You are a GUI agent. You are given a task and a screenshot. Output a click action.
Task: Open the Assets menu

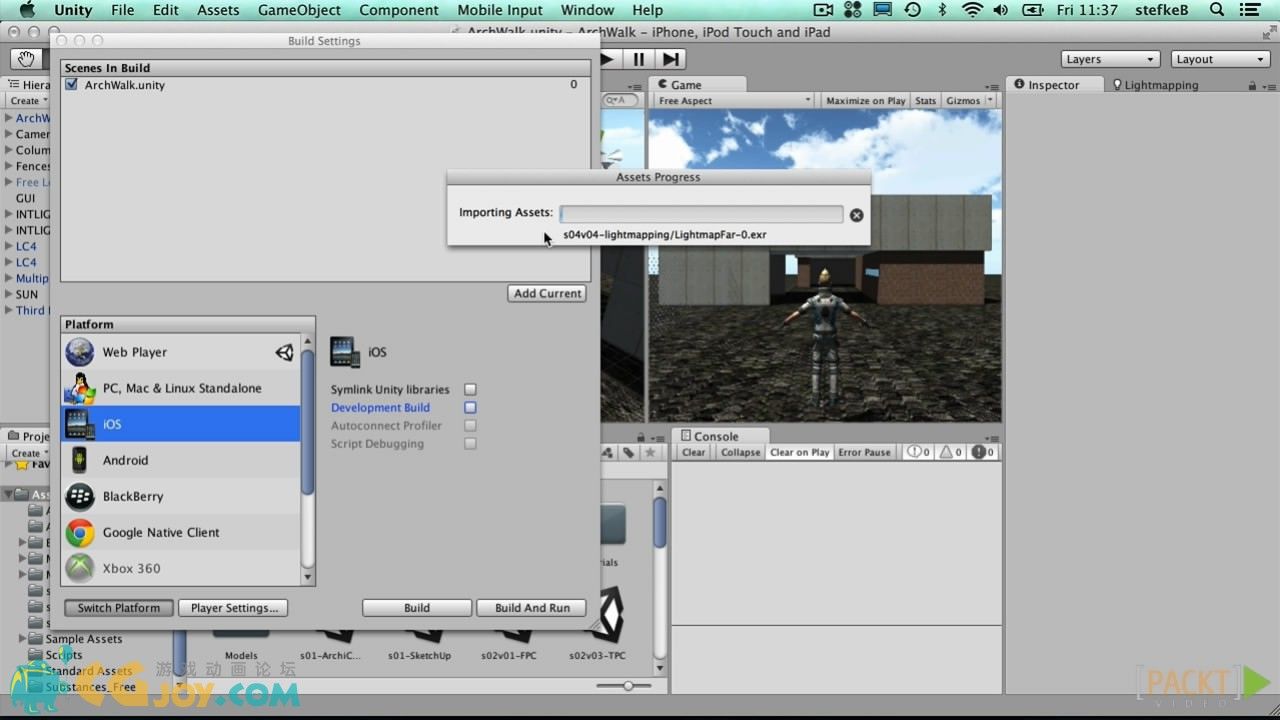[x=218, y=10]
